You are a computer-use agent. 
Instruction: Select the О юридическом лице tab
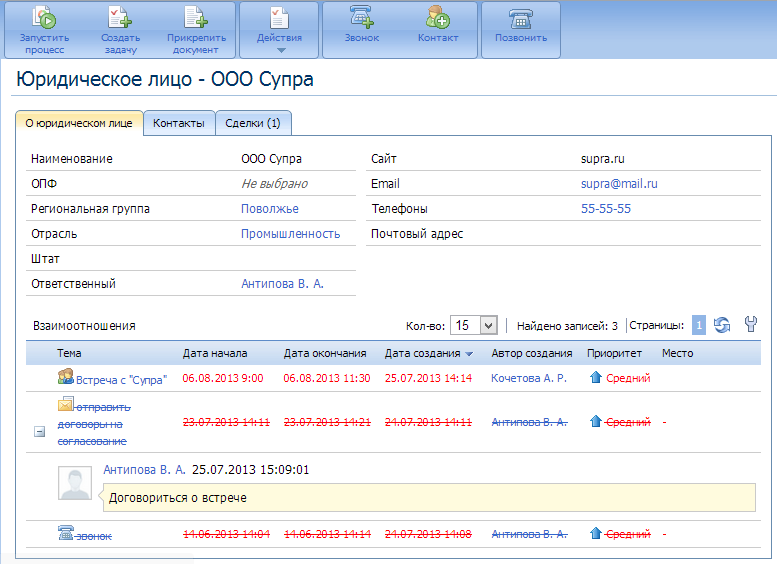click(79, 123)
